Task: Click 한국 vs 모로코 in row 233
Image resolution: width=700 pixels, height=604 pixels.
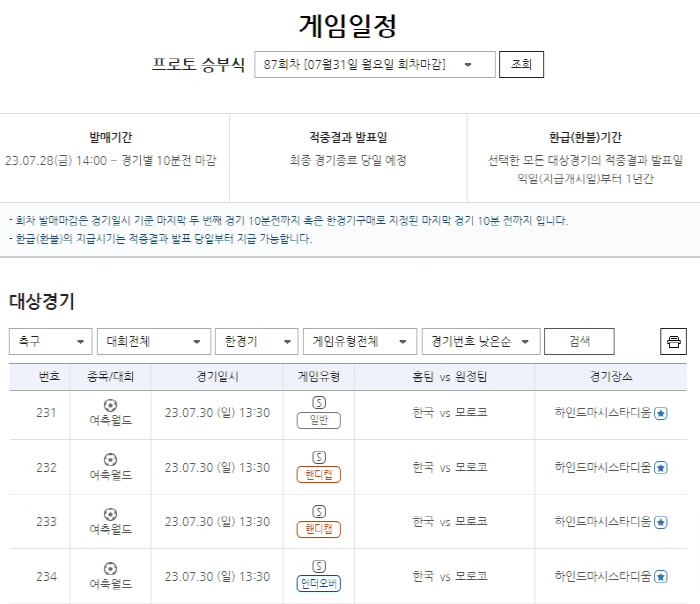Action: point(450,522)
